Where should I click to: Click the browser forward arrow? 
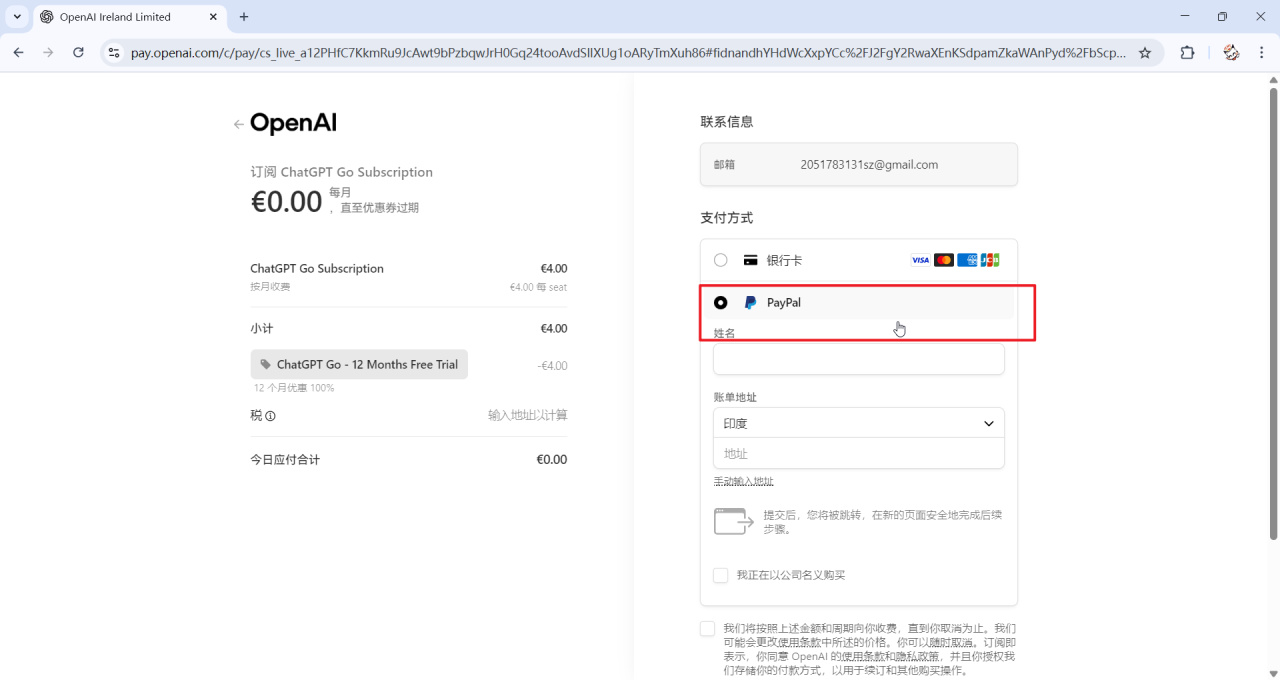point(48,53)
